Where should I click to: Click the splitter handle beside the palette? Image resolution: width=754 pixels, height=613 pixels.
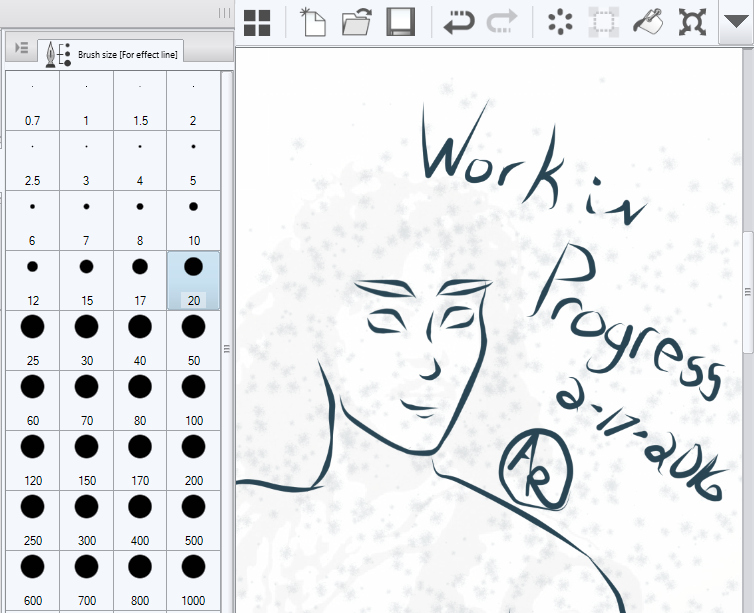pyautogui.click(x=227, y=349)
